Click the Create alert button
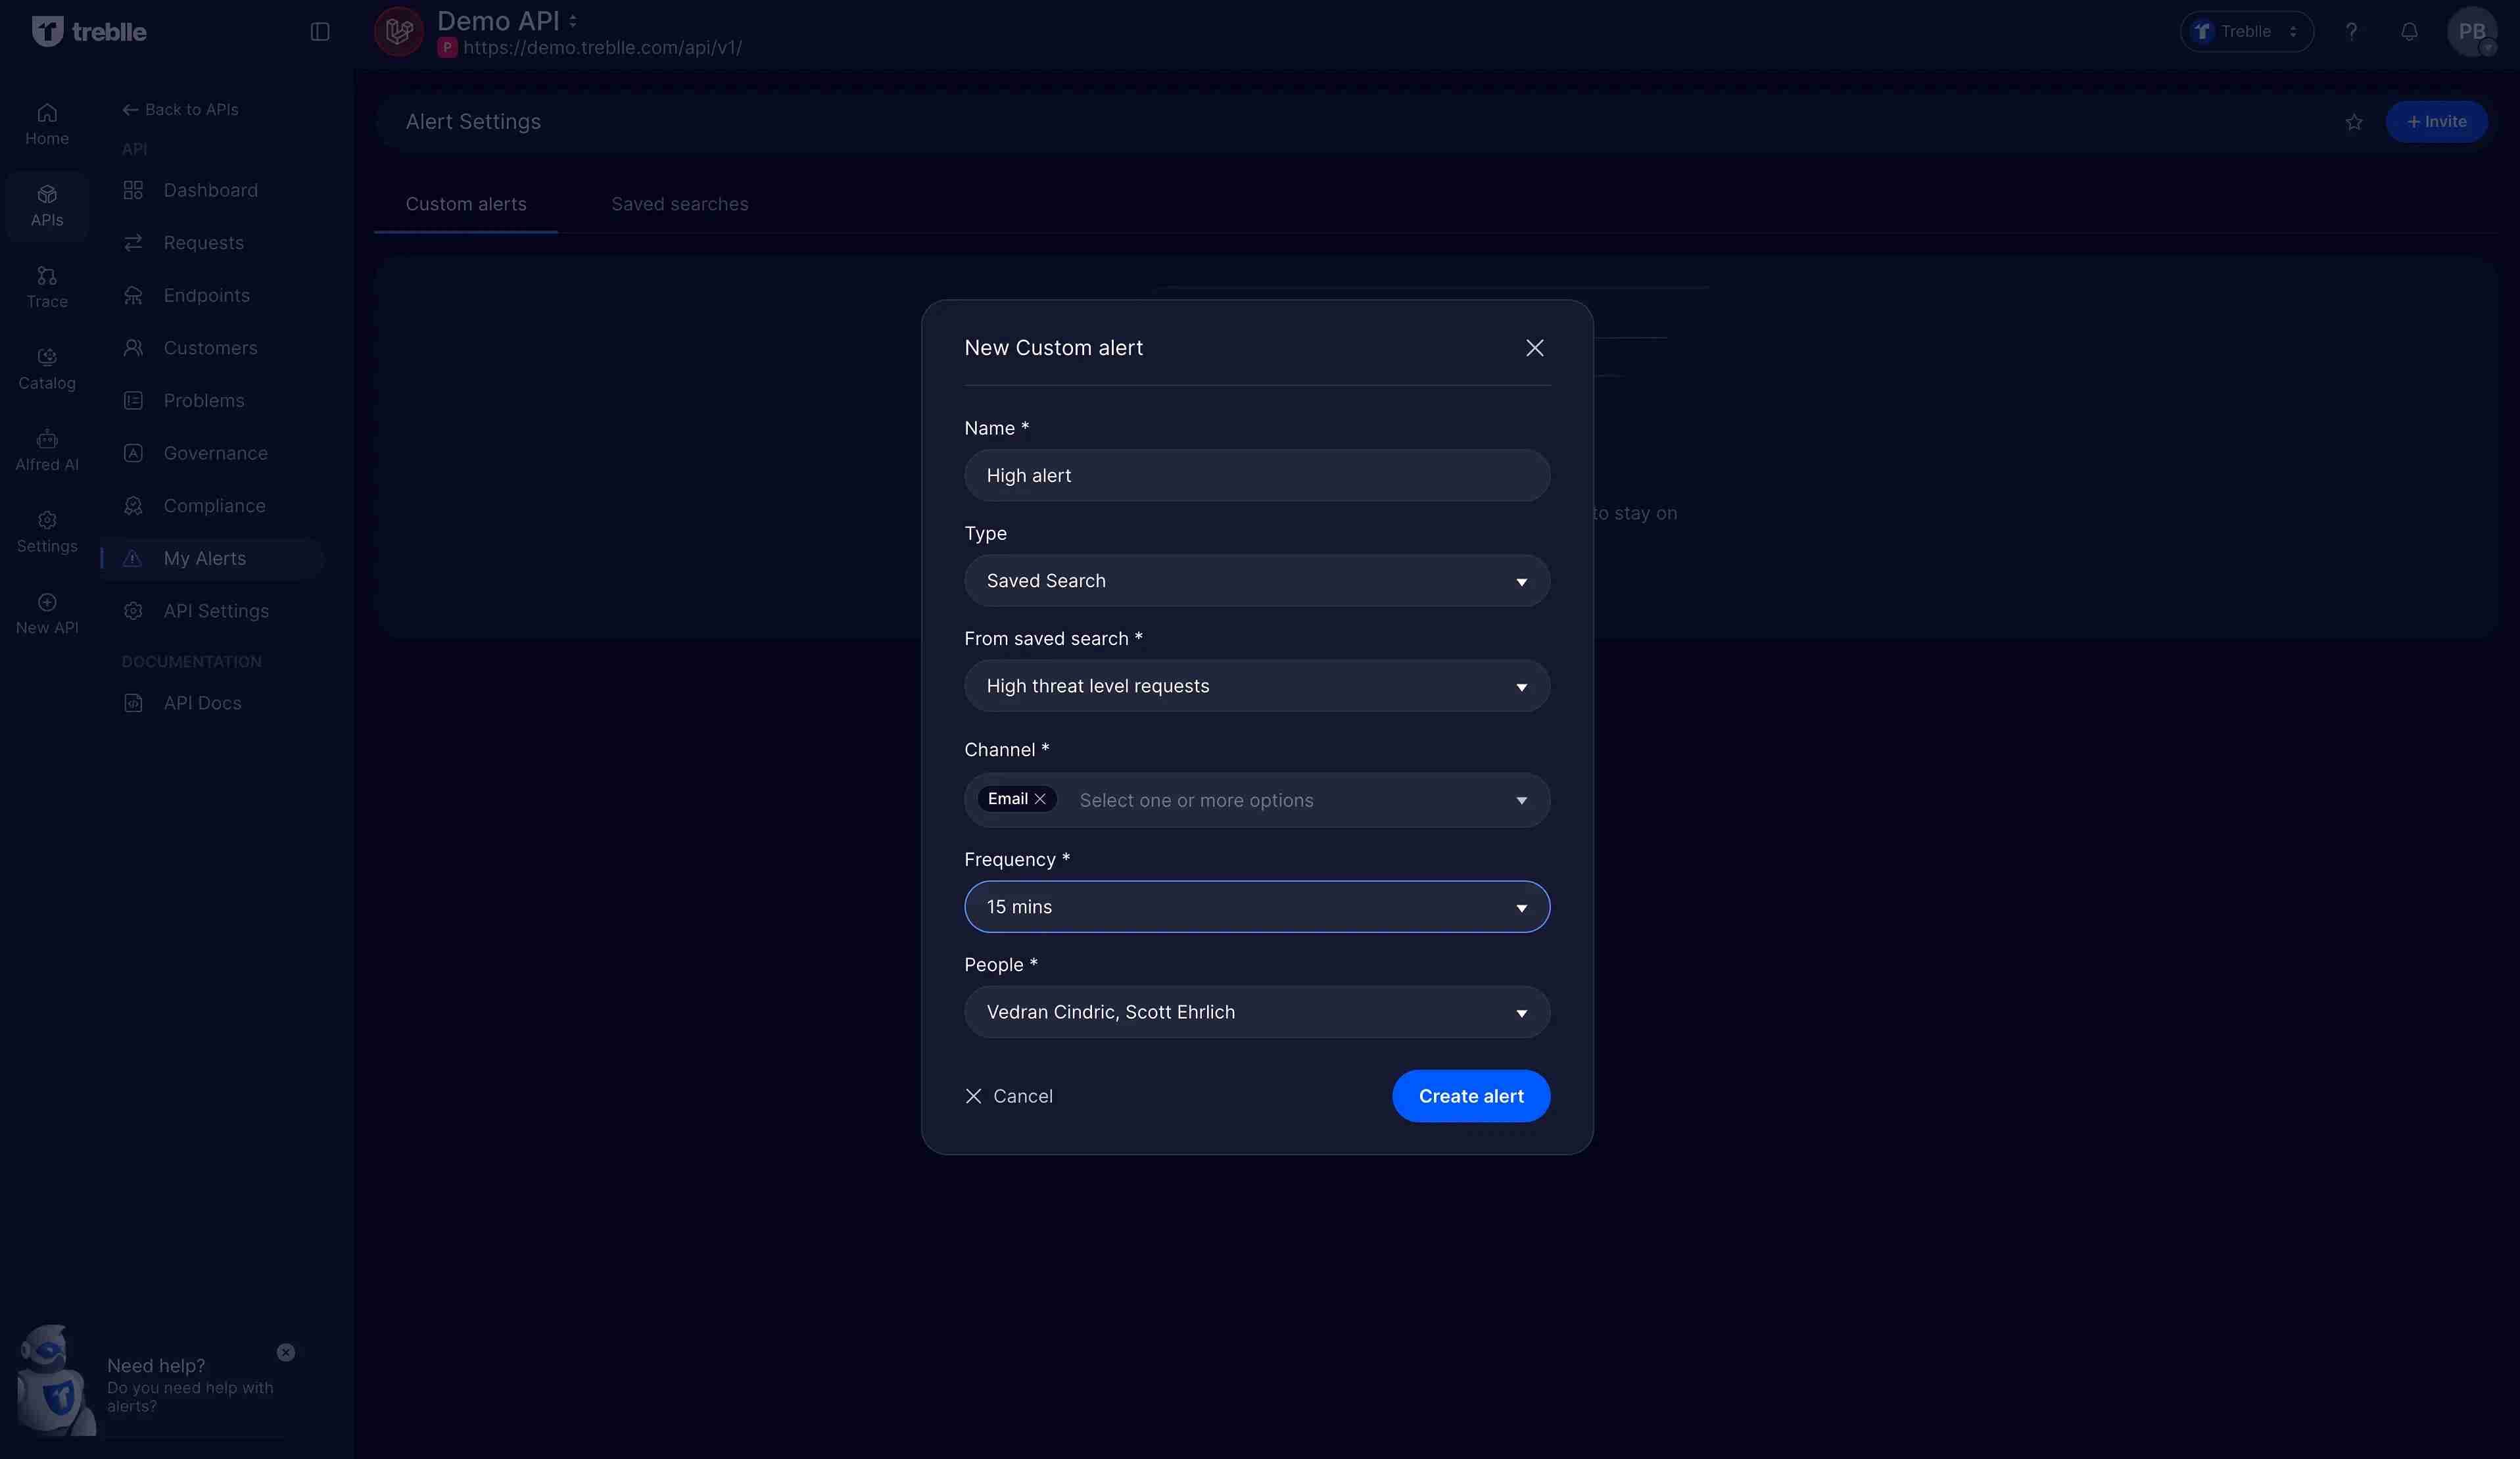The width and height of the screenshot is (2520, 1459). point(1471,1096)
